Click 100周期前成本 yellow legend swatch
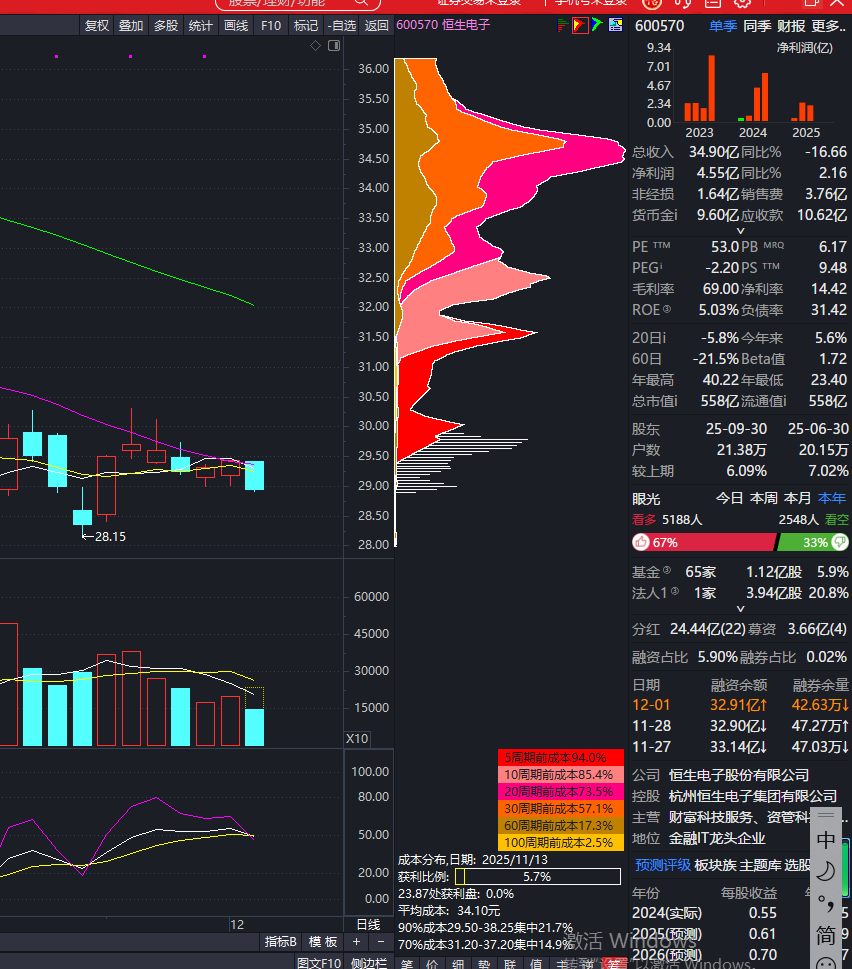The height and width of the screenshot is (969, 852). (x=560, y=842)
